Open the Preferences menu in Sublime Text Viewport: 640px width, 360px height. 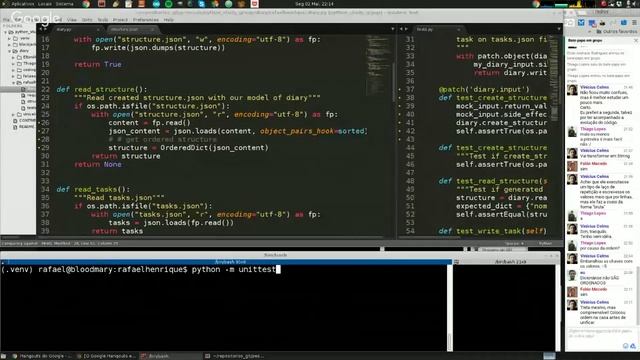[x=146, y=20]
